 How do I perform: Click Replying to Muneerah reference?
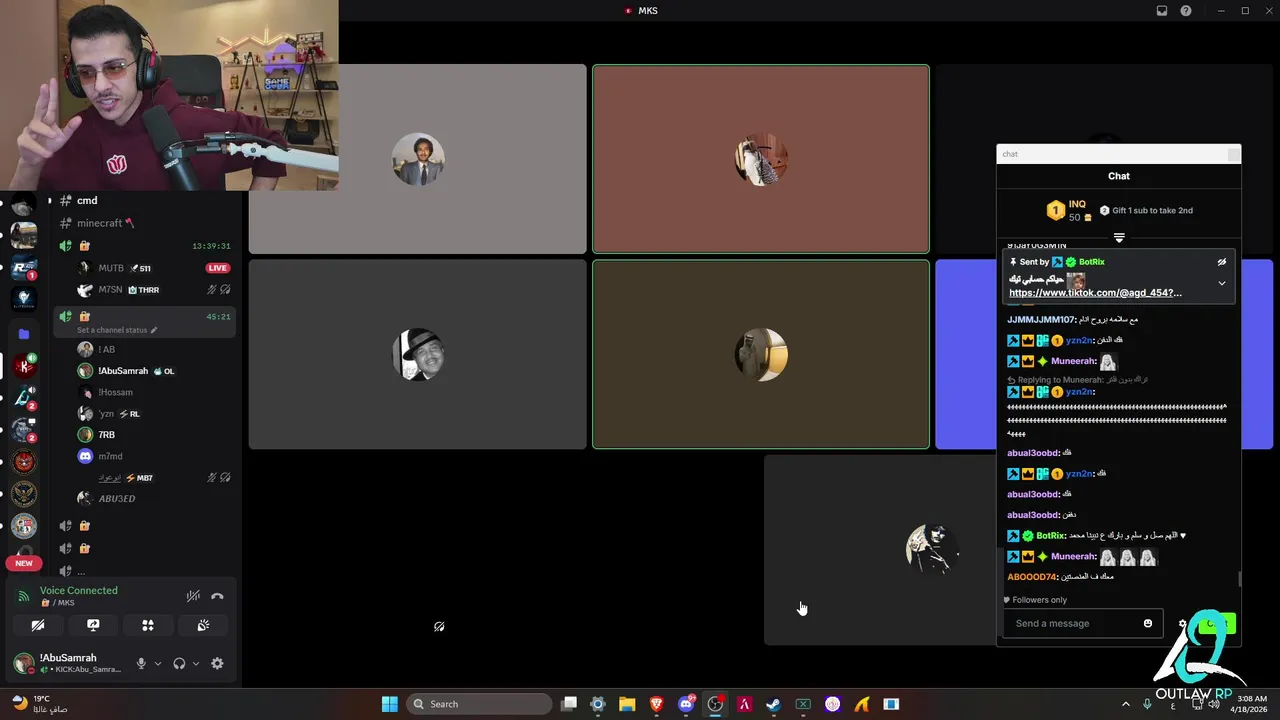click(x=1077, y=380)
